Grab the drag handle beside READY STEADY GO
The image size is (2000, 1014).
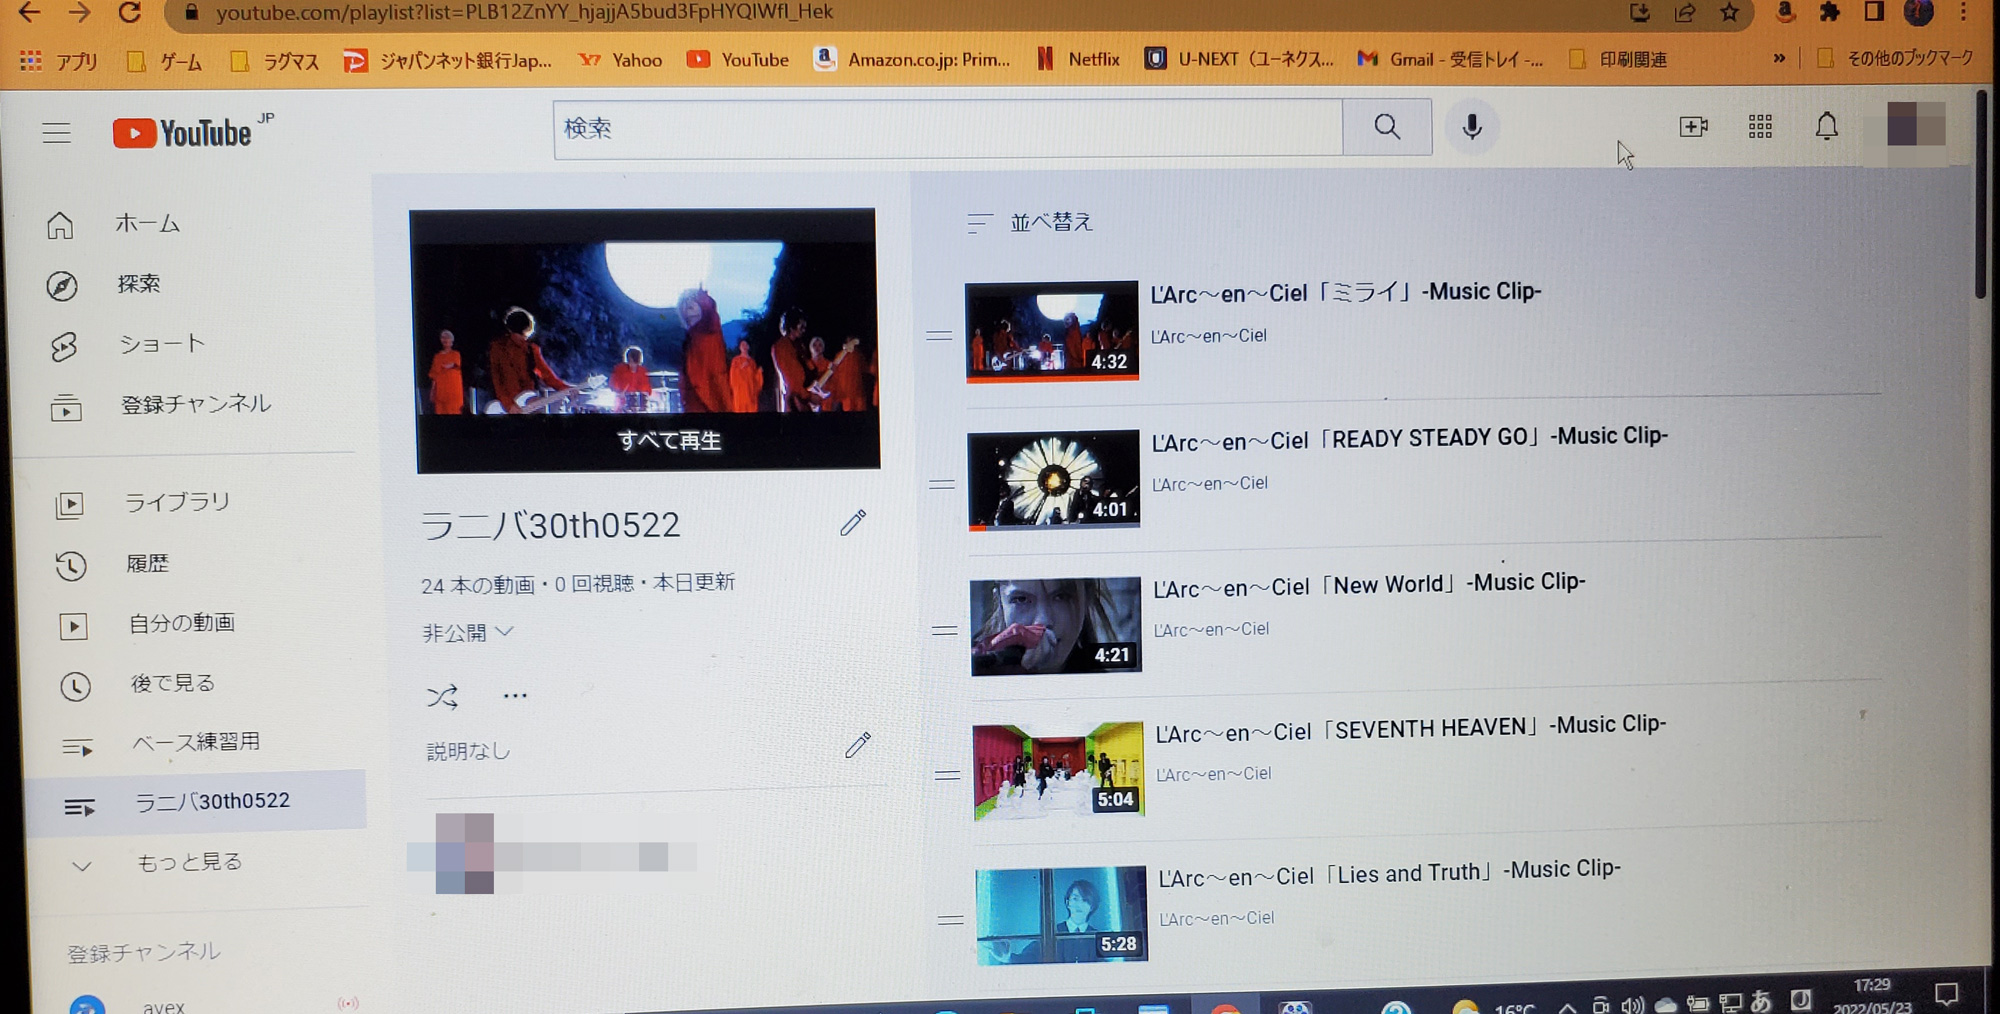(x=942, y=484)
